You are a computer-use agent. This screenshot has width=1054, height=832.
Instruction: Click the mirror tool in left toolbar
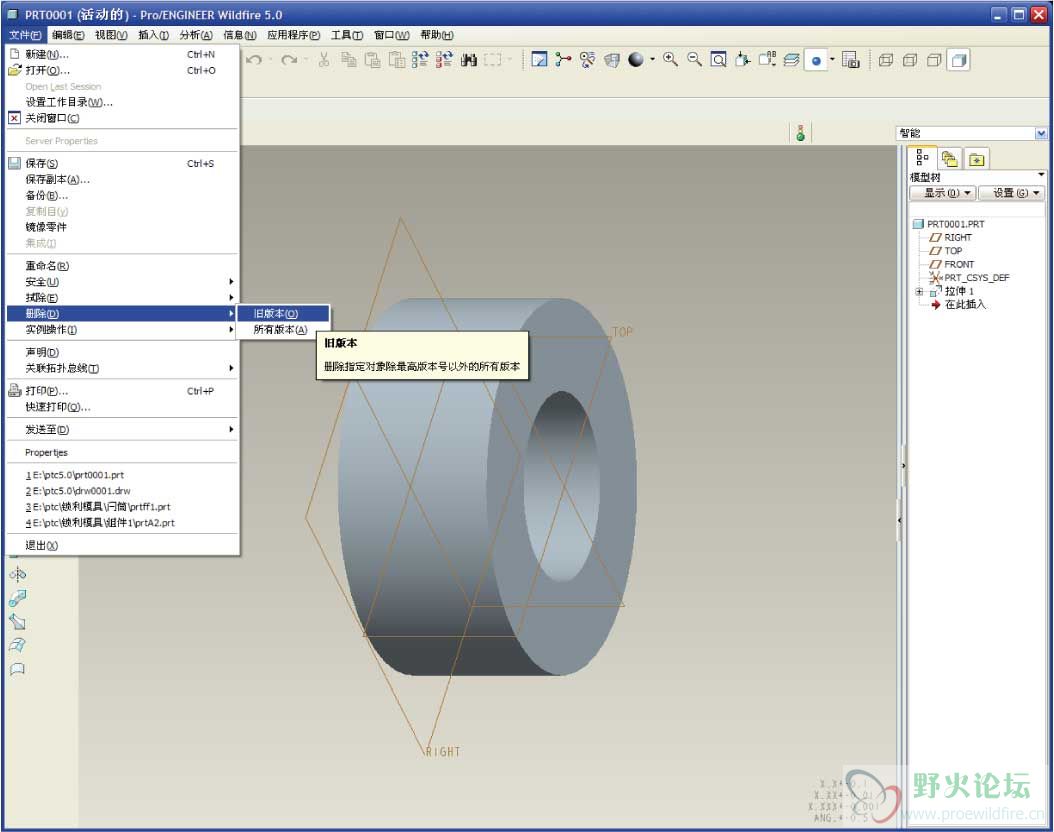[x=17, y=575]
